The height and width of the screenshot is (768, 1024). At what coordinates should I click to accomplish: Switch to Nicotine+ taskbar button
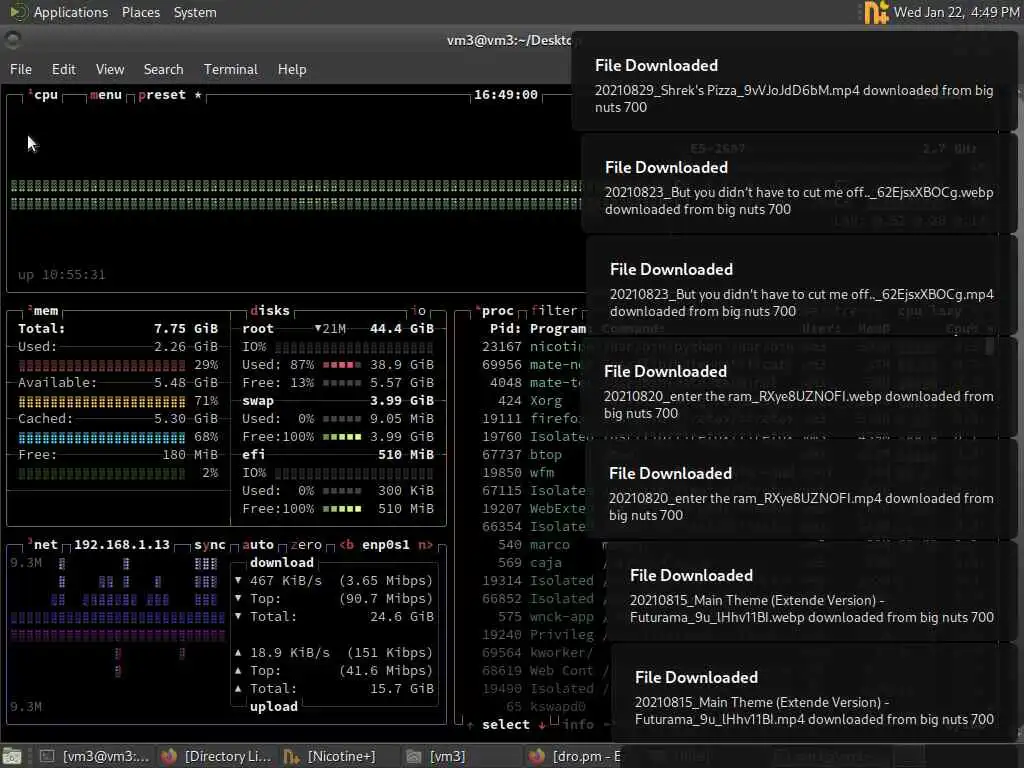tap(338, 756)
